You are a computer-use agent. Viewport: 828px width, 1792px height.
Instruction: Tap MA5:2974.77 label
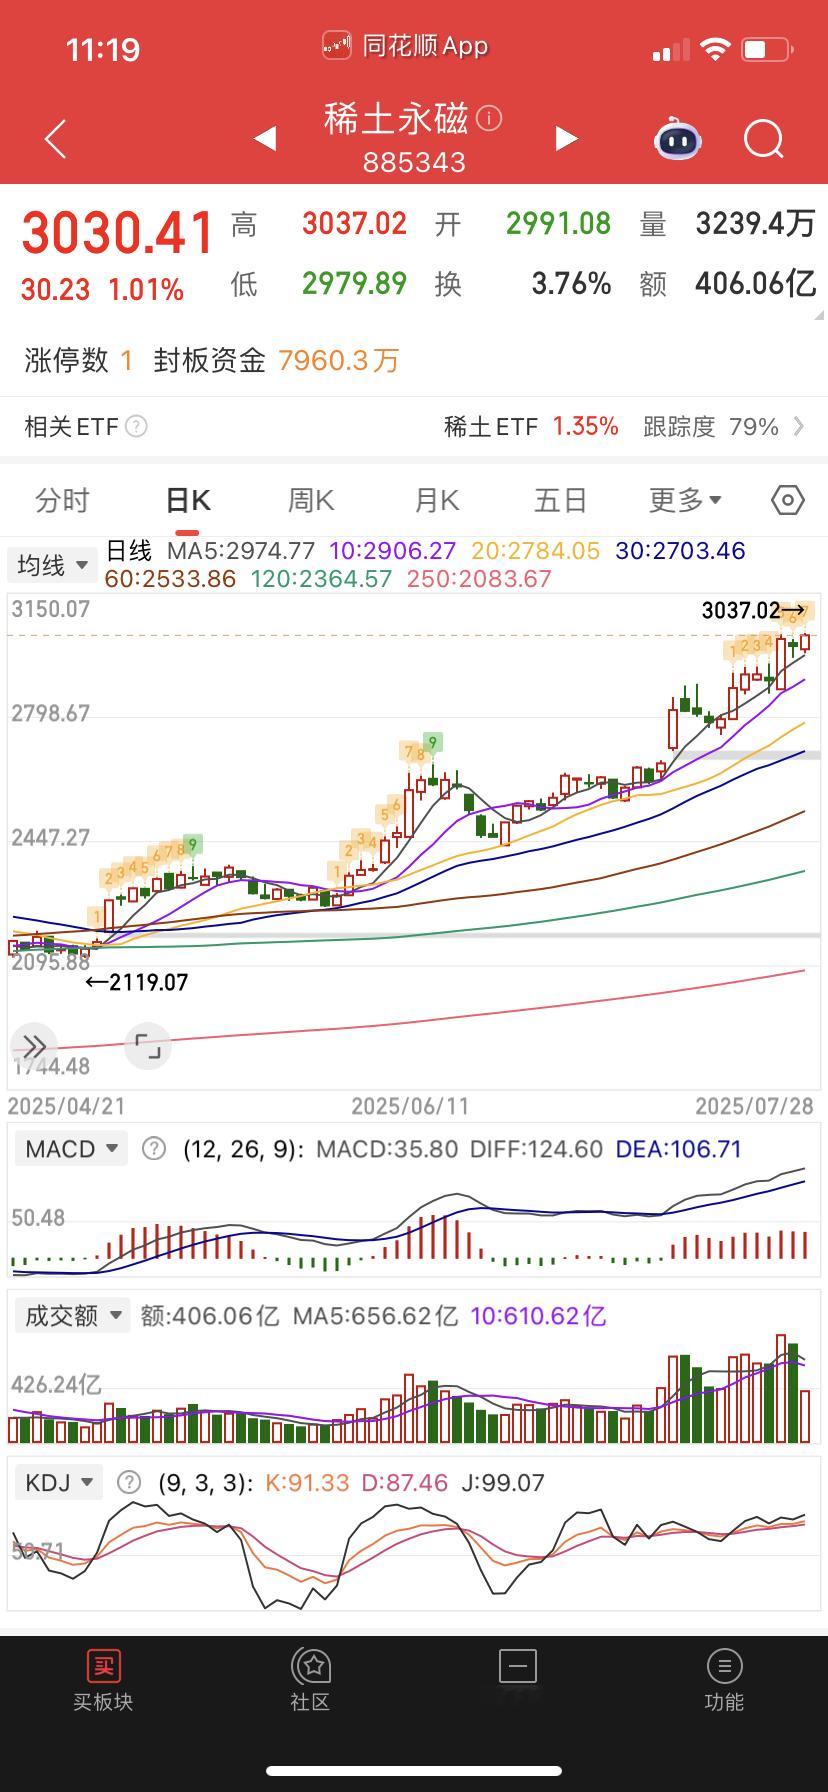click(241, 551)
